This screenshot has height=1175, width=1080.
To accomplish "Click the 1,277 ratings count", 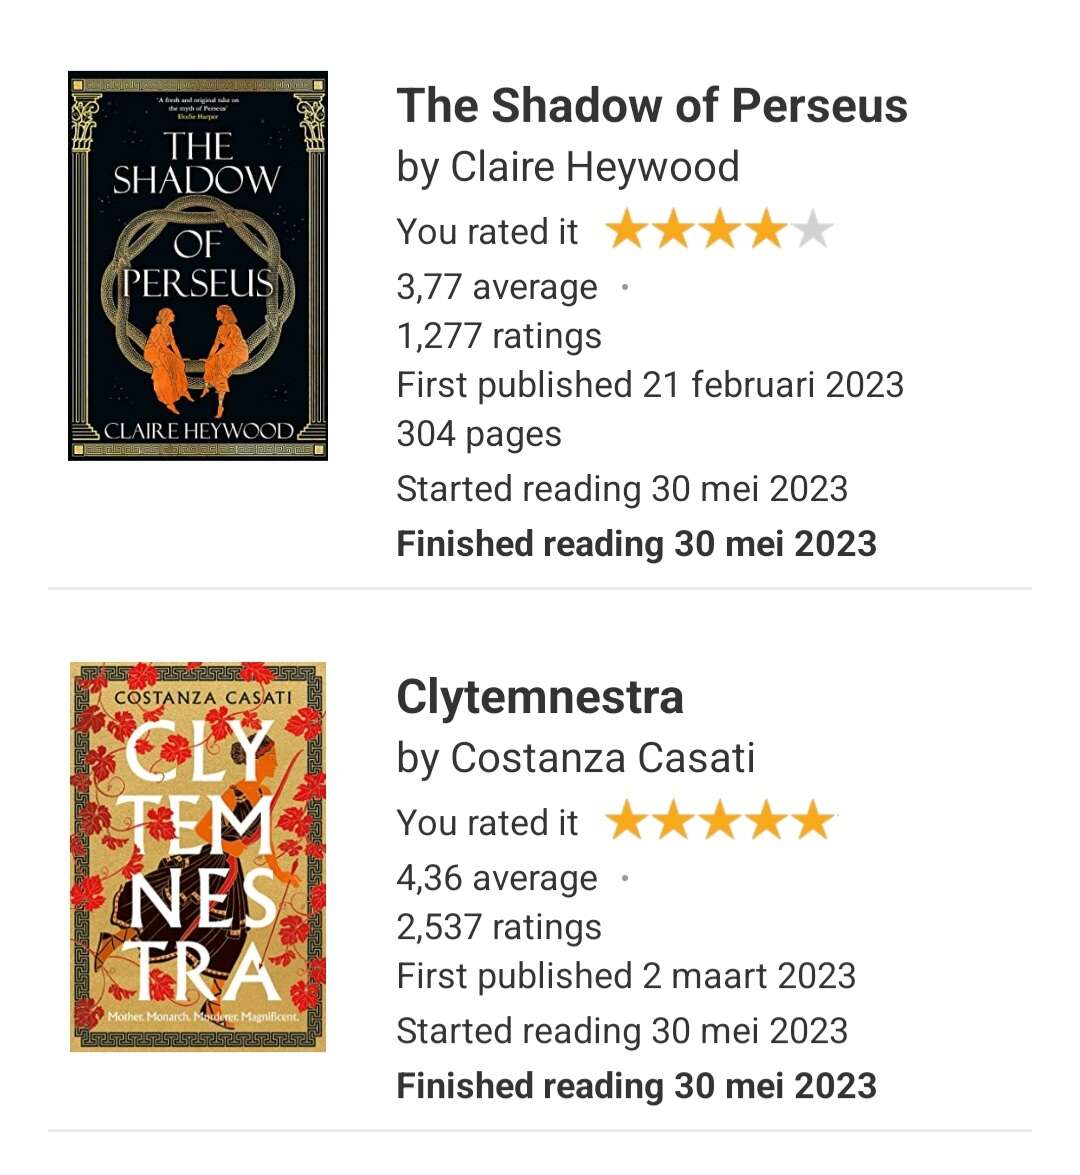I will tap(499, 336).
